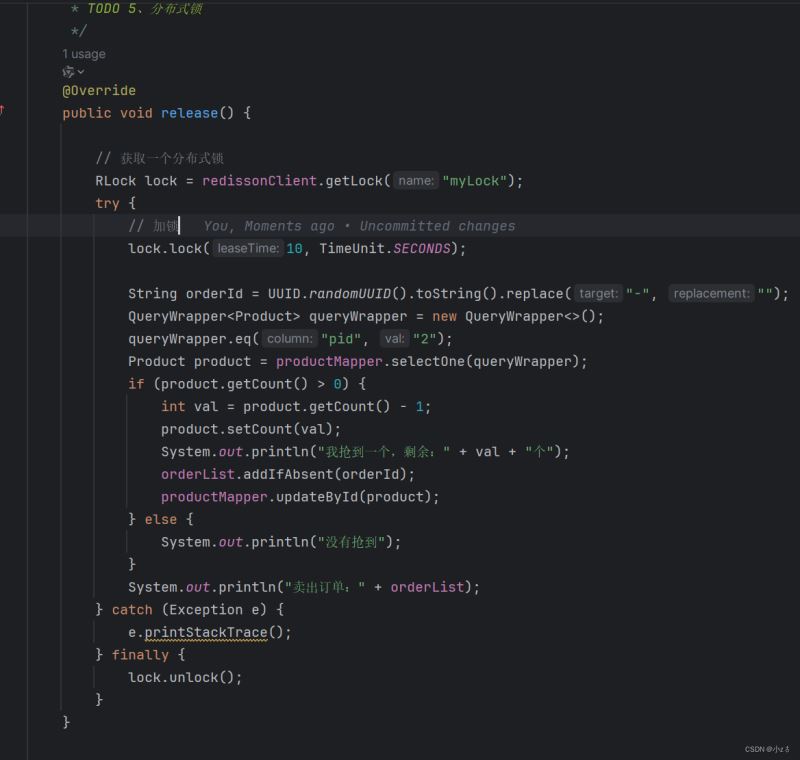Image resolution: width=800 pixels, height=760 pixels.
Task: Click the "val:" parameter hint
Action: [394, 339]
